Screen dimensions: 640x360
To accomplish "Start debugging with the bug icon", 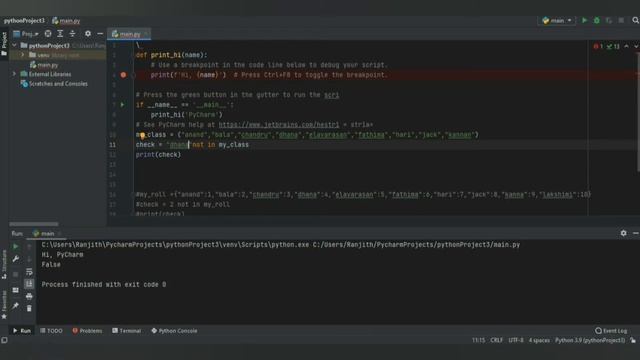I will click(597, 20).
